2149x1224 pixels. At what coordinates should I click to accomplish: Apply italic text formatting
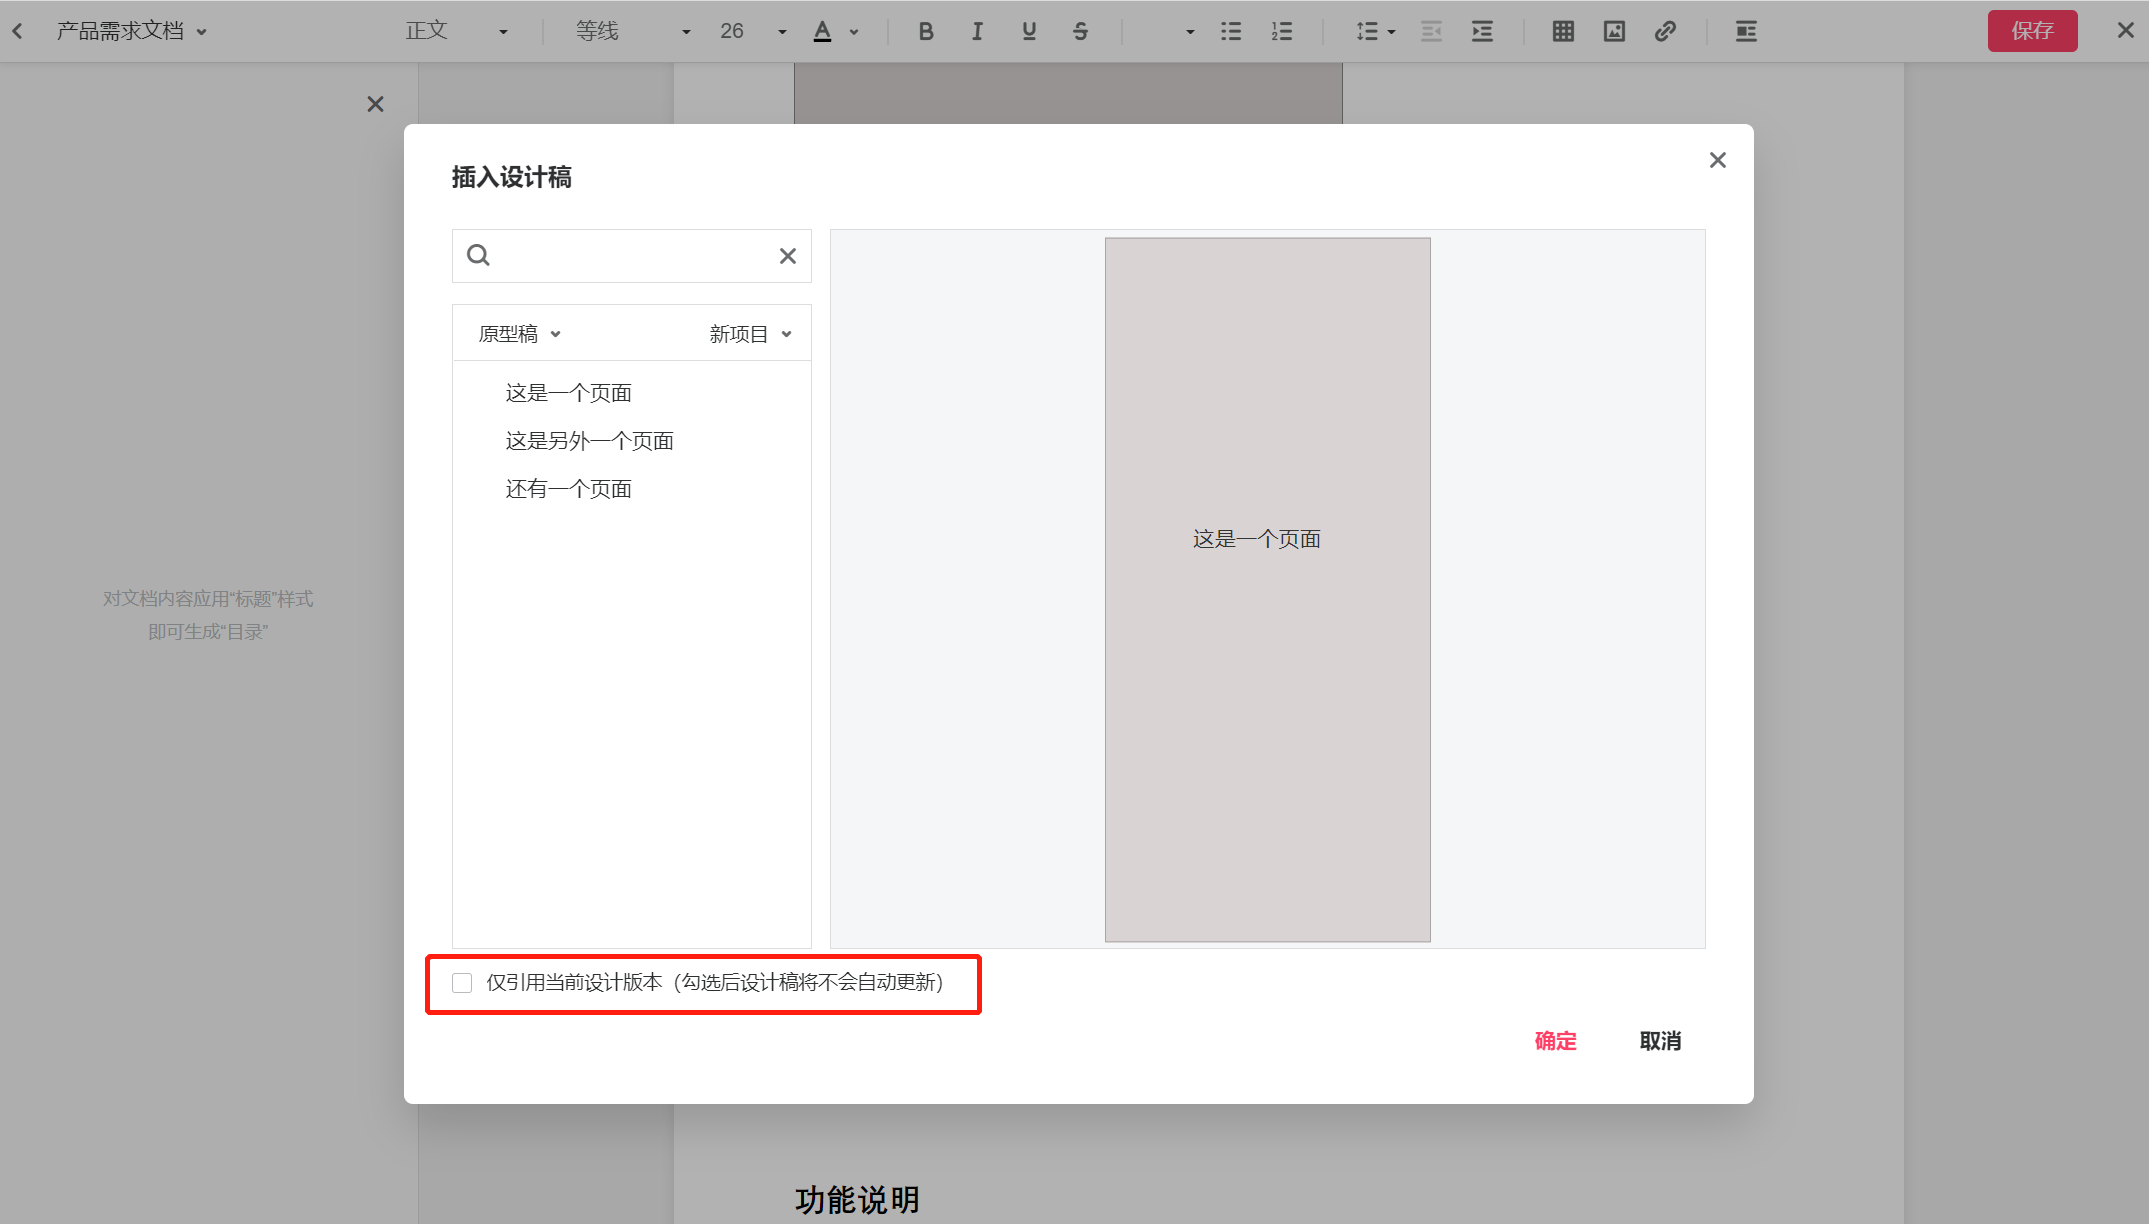tap(977, 31)
